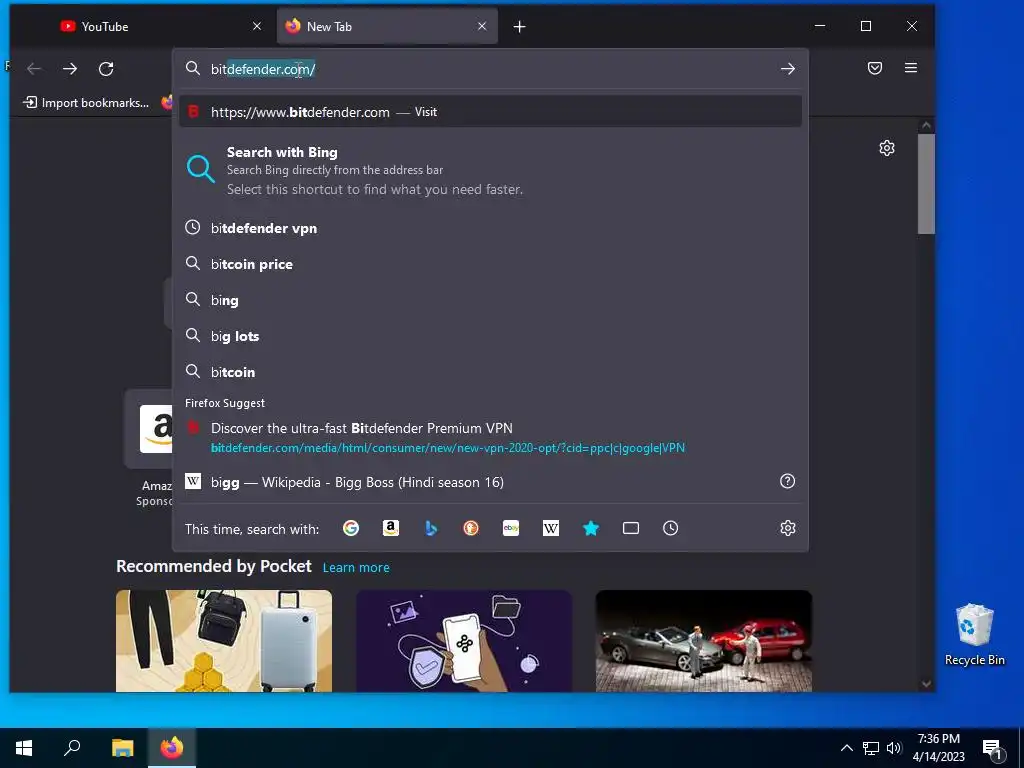
Task: Click the scrollbar down arrow
Action: [x=926, y=684]
